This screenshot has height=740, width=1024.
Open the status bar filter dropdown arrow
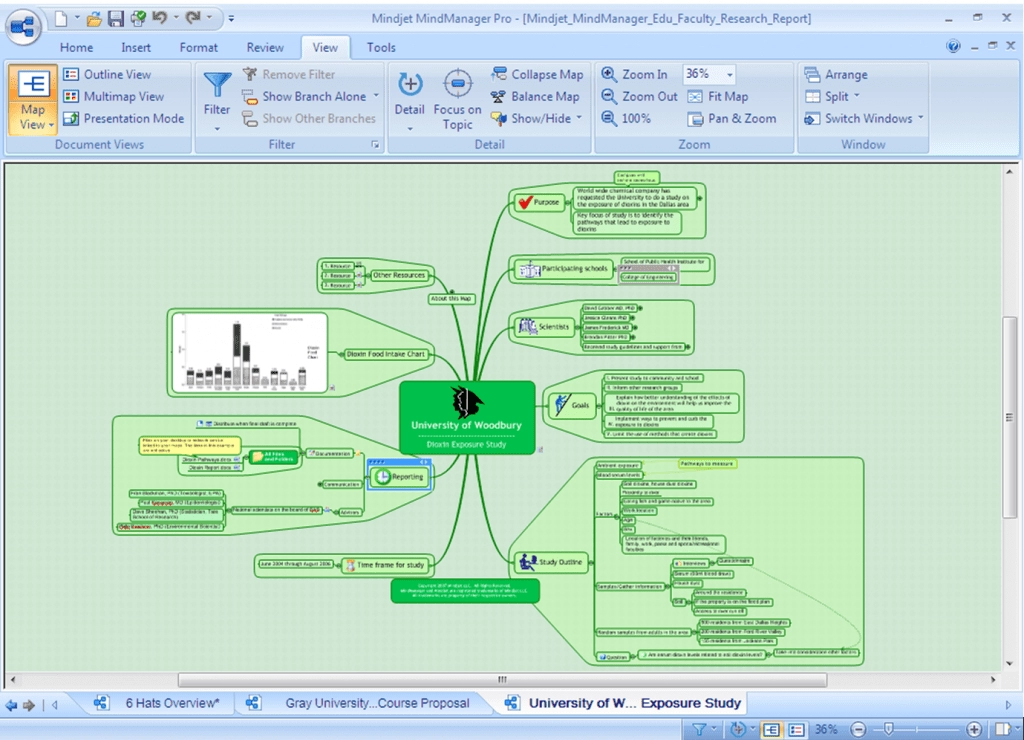[714, 729]
